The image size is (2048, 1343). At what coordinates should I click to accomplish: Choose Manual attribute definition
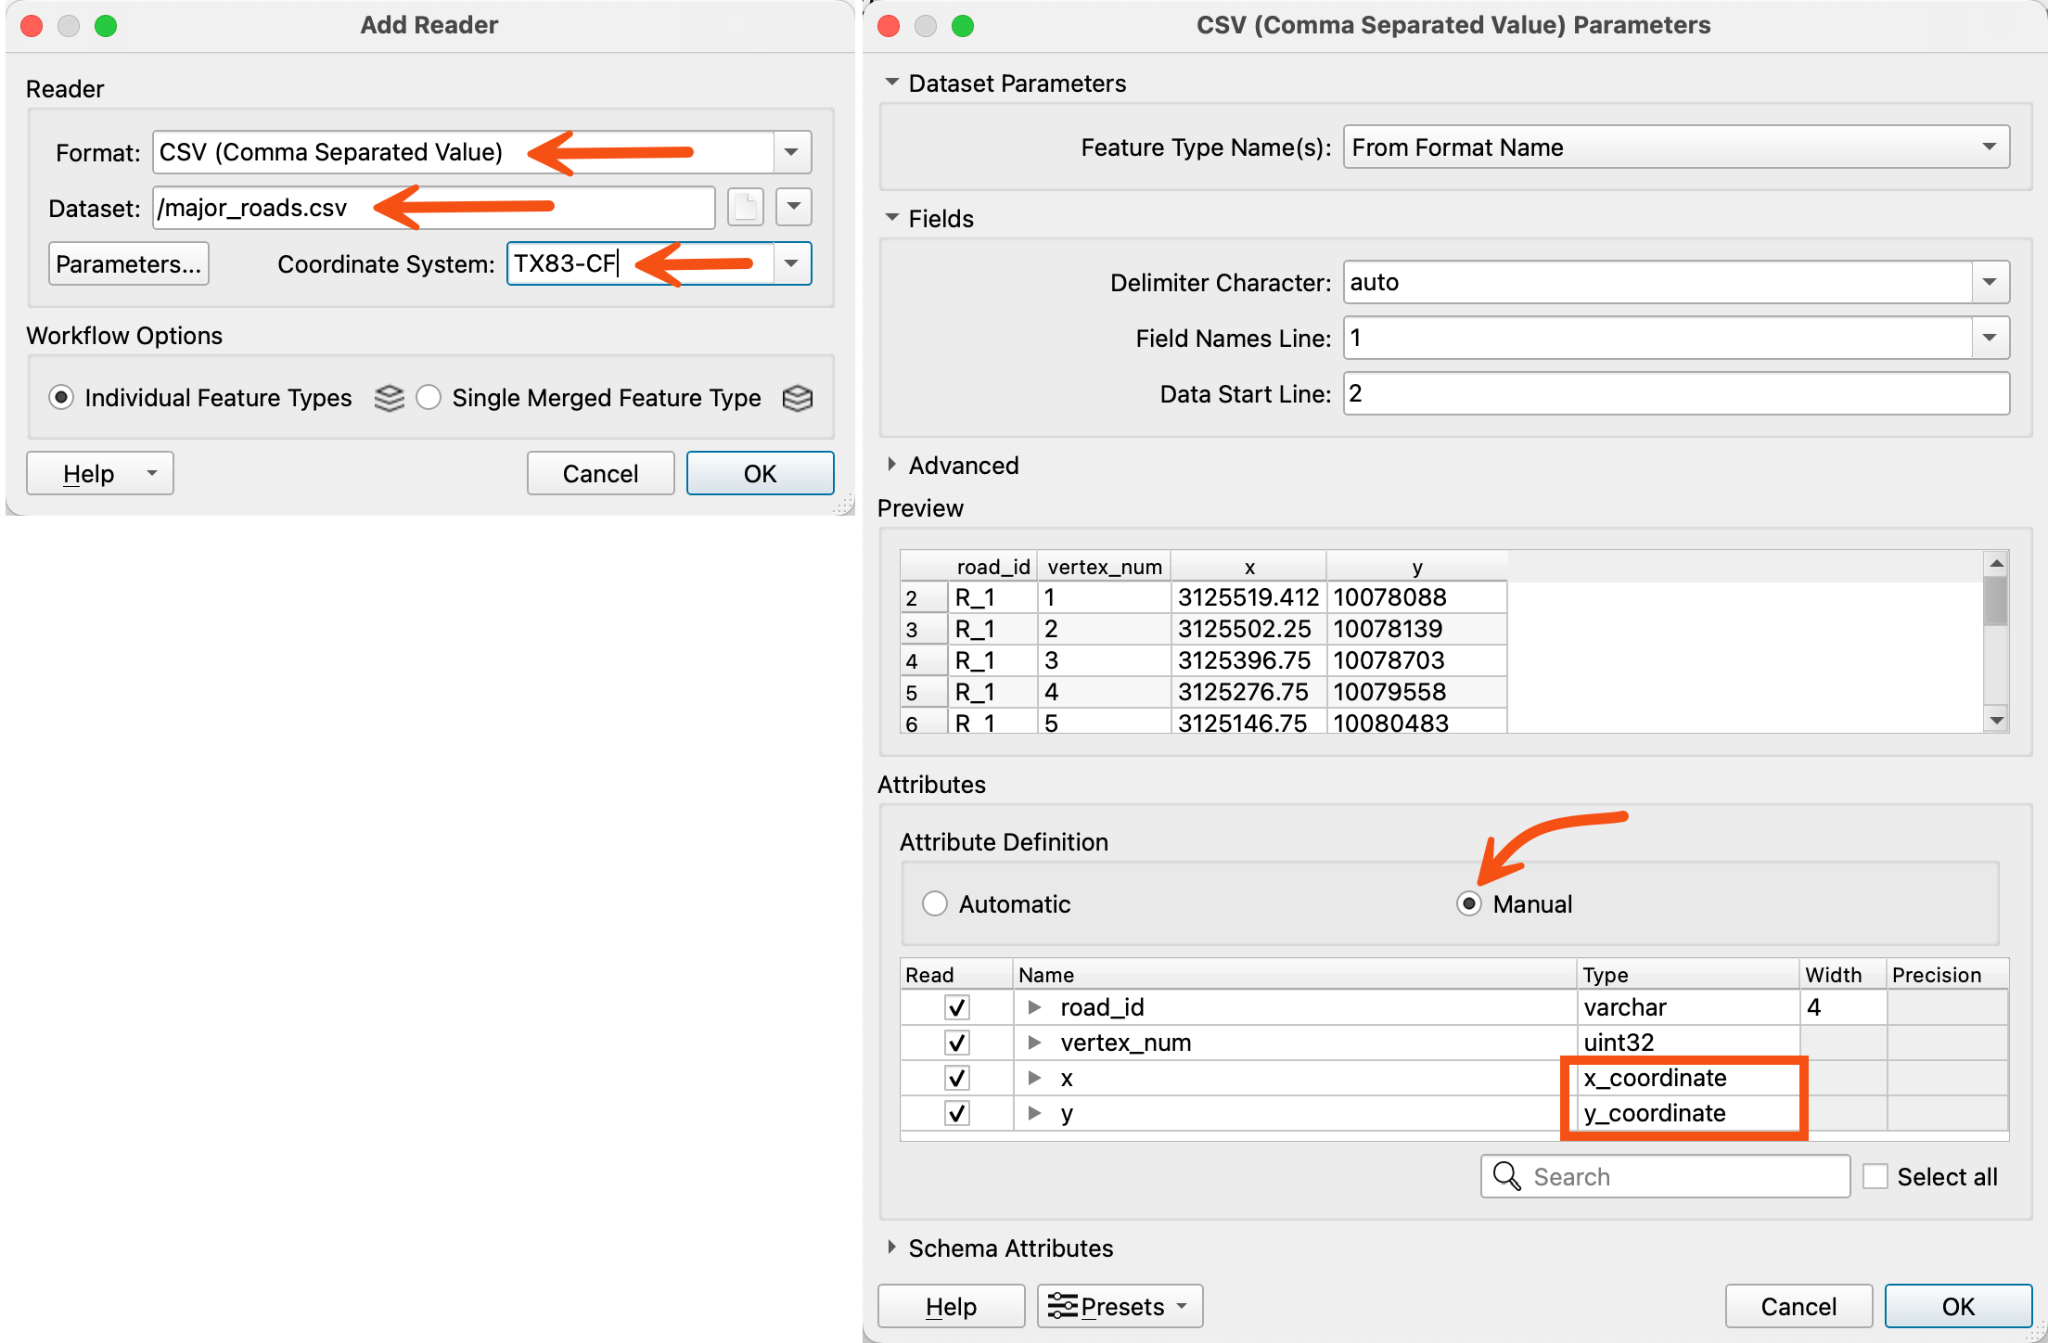[1468, 904]
